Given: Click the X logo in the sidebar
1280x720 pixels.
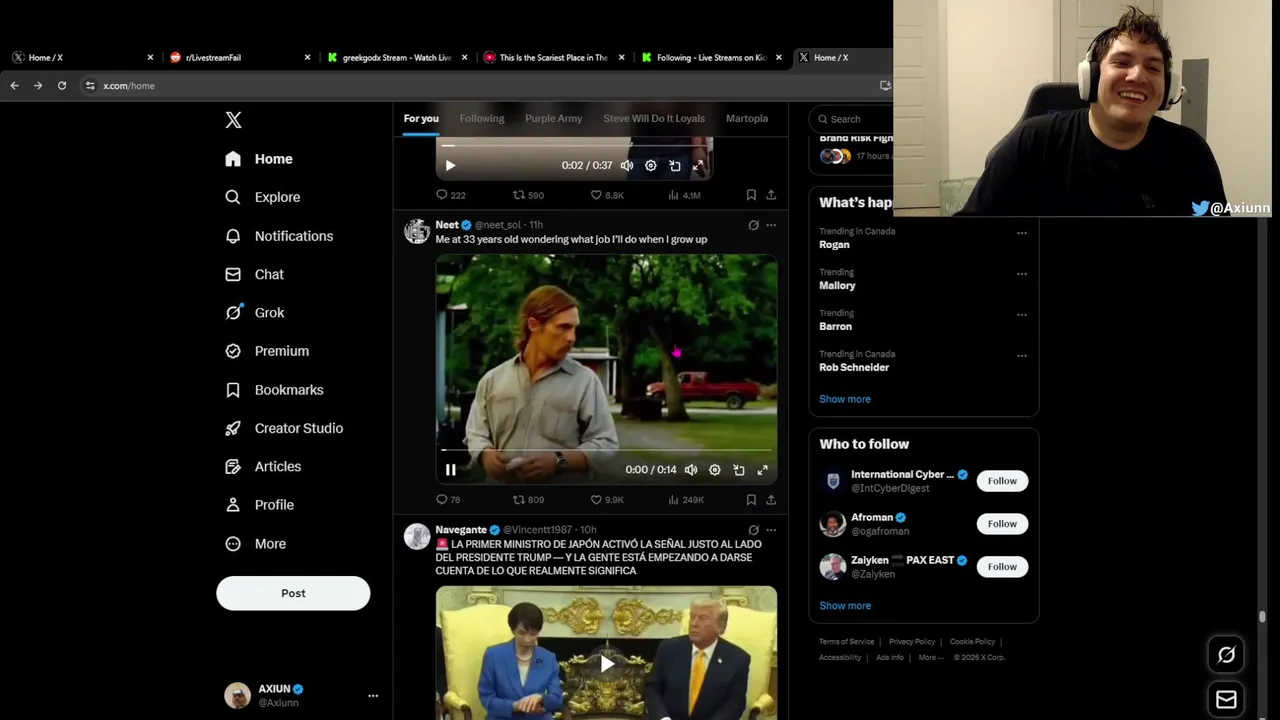Looking at the screenshot, I should coord(233,120).
